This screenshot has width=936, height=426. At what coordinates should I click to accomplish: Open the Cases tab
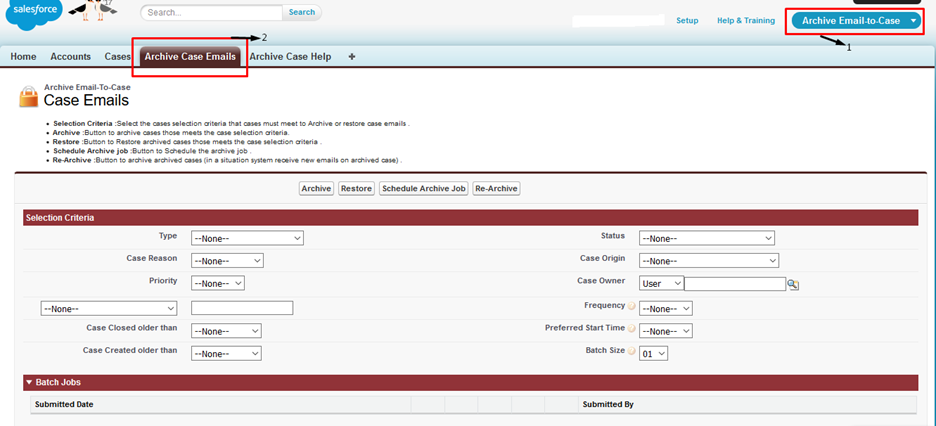(118, 57)
